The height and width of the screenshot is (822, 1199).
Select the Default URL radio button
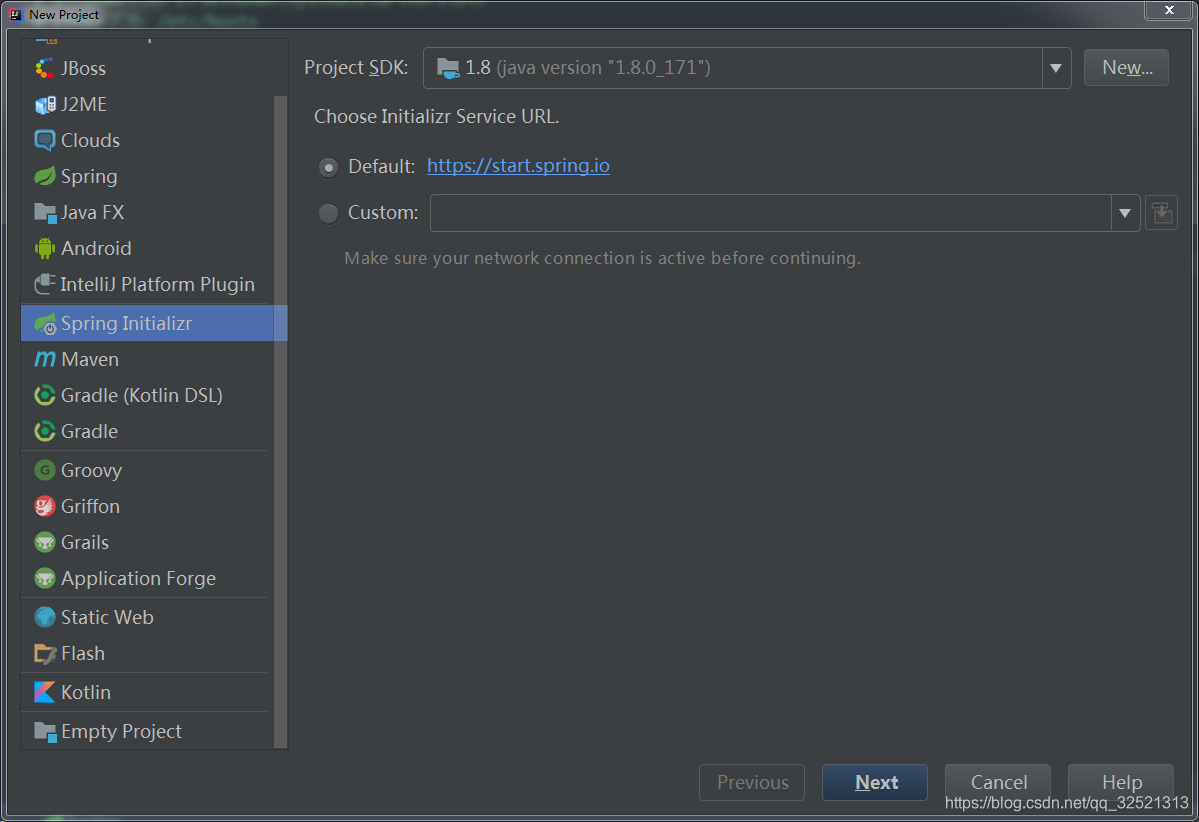click(328, 167)
